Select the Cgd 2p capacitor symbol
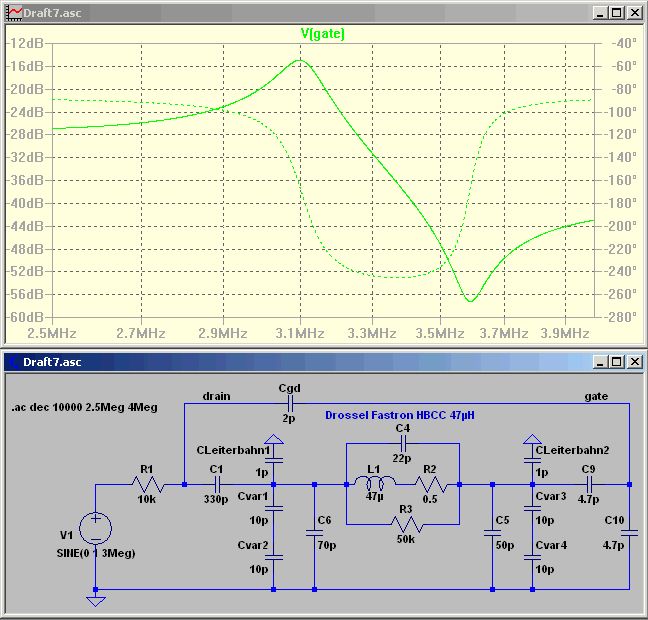The height and width of the screenshot is (620, 648). 288,403
